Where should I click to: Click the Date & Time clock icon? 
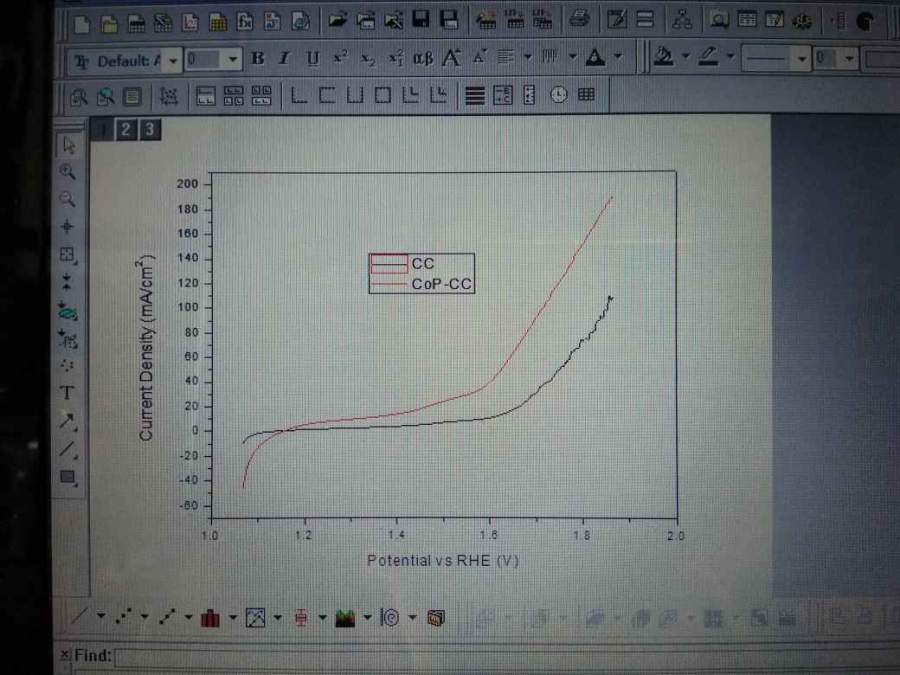click(x=558, y=95)
